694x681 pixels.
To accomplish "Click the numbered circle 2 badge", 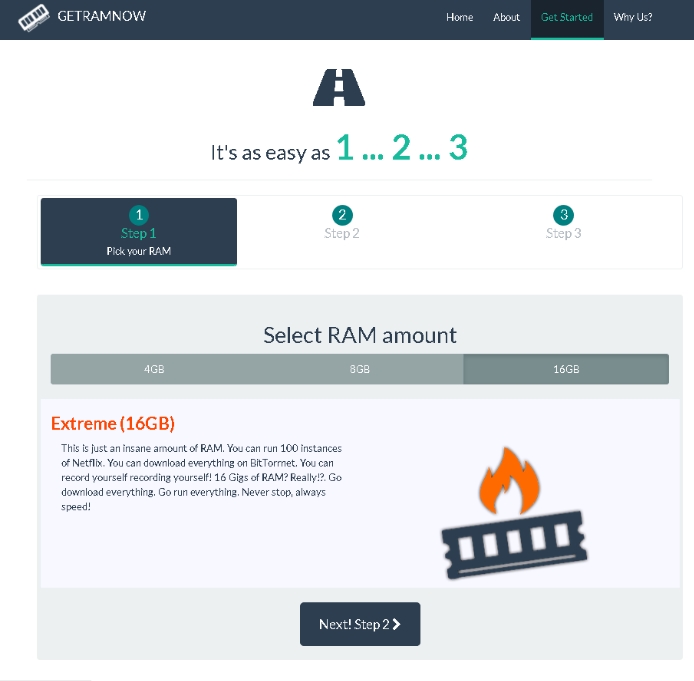I will pyautogui.click(x=342, y=215).
